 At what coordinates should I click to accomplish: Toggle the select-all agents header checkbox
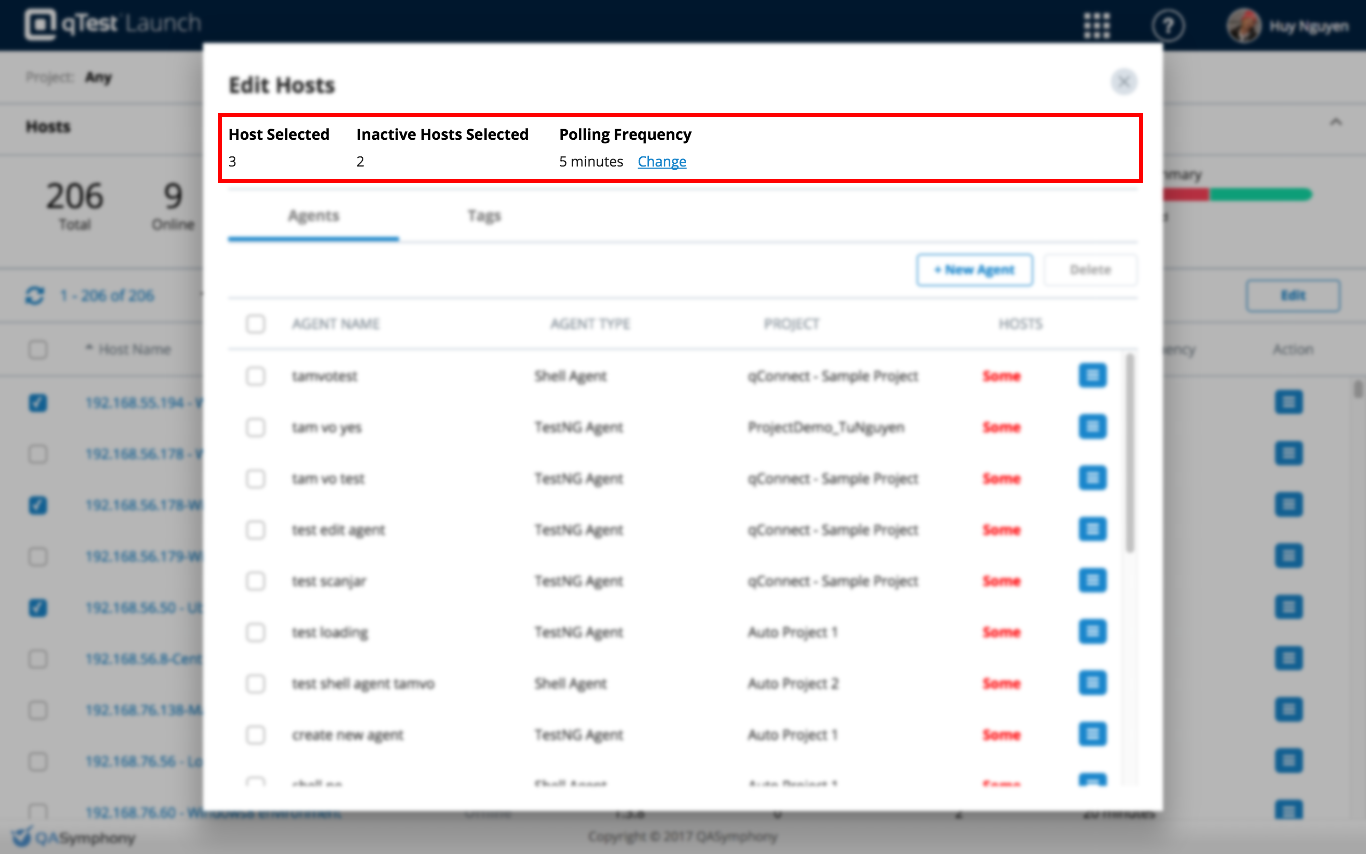(x=256, y=324)
